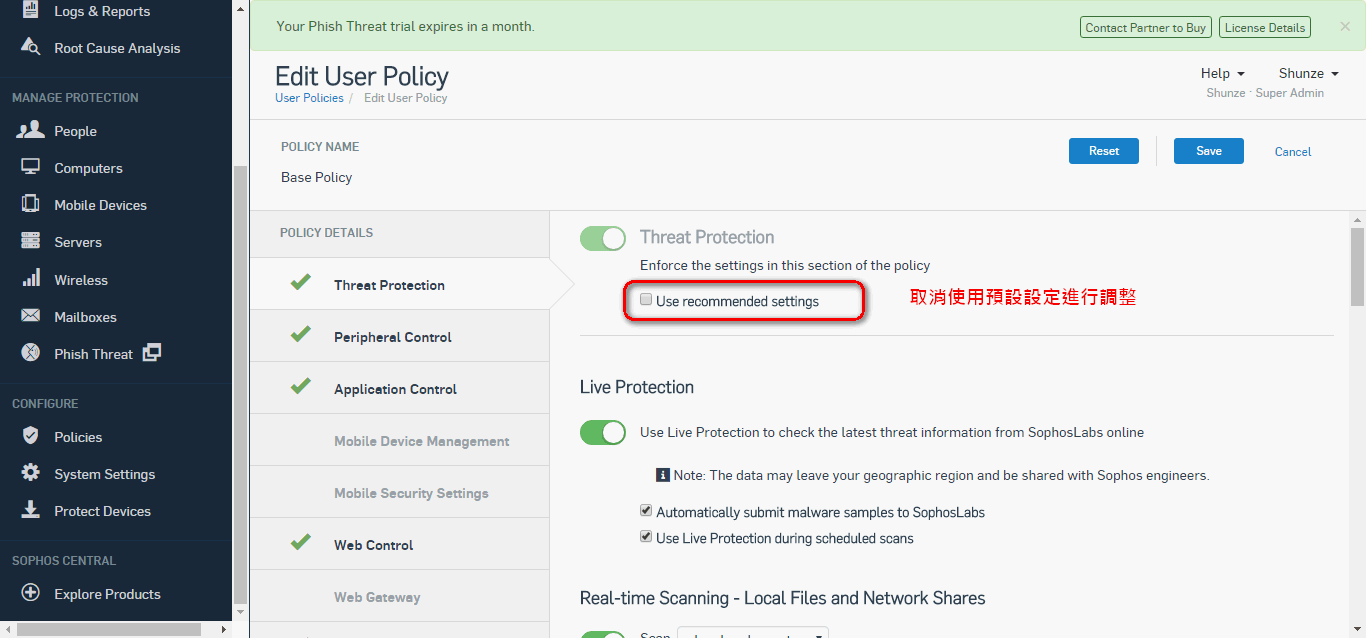Screen dimensions: 1366x638
Task: Select the Mobile Security Settings tab
Action: click(400, 492)
